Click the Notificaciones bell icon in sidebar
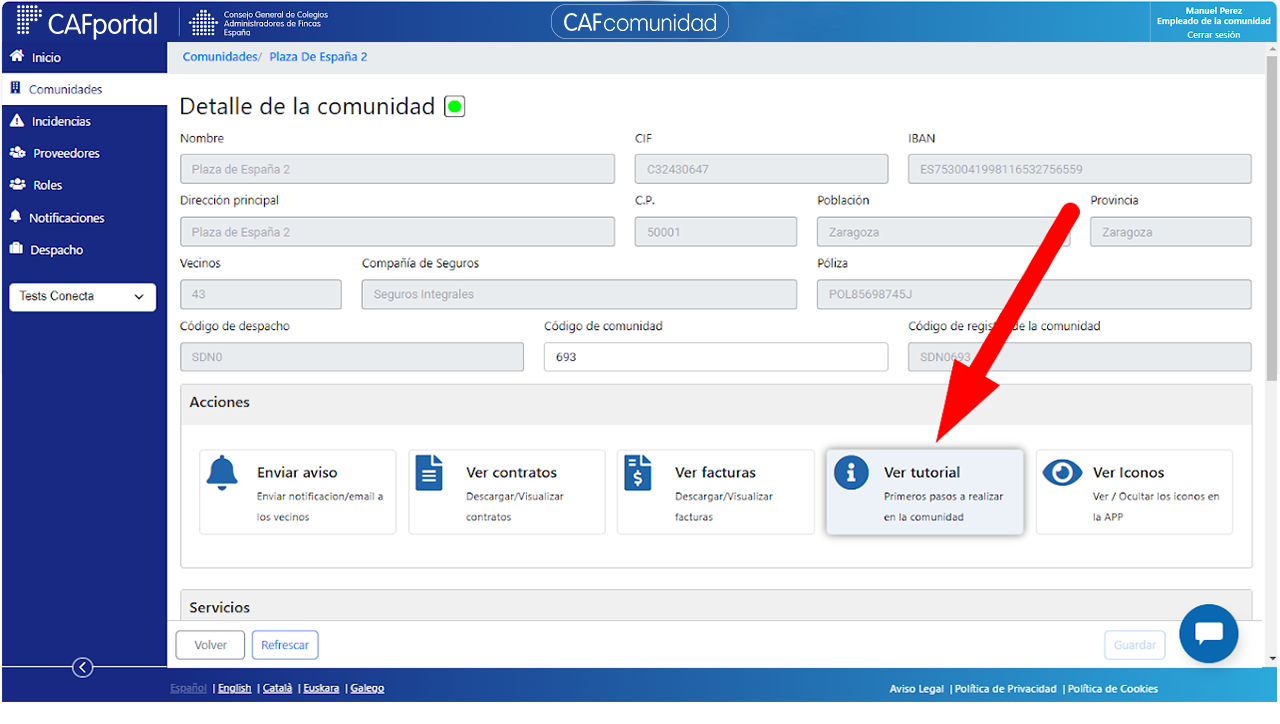The image size is (1280, 724). pyautogui.click(x=16, y=217)
